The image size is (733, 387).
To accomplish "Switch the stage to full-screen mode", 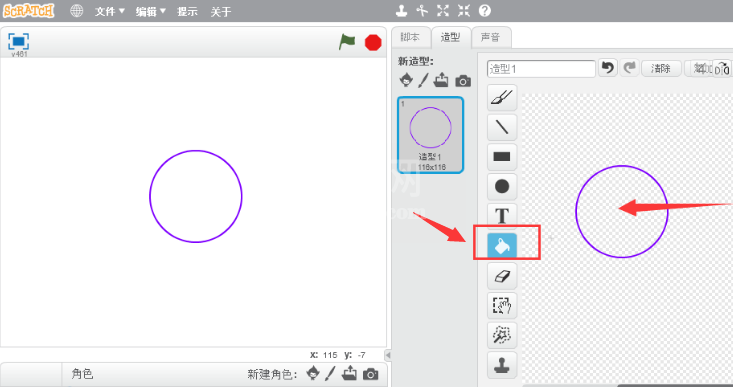I will click(x=19, y=42).
